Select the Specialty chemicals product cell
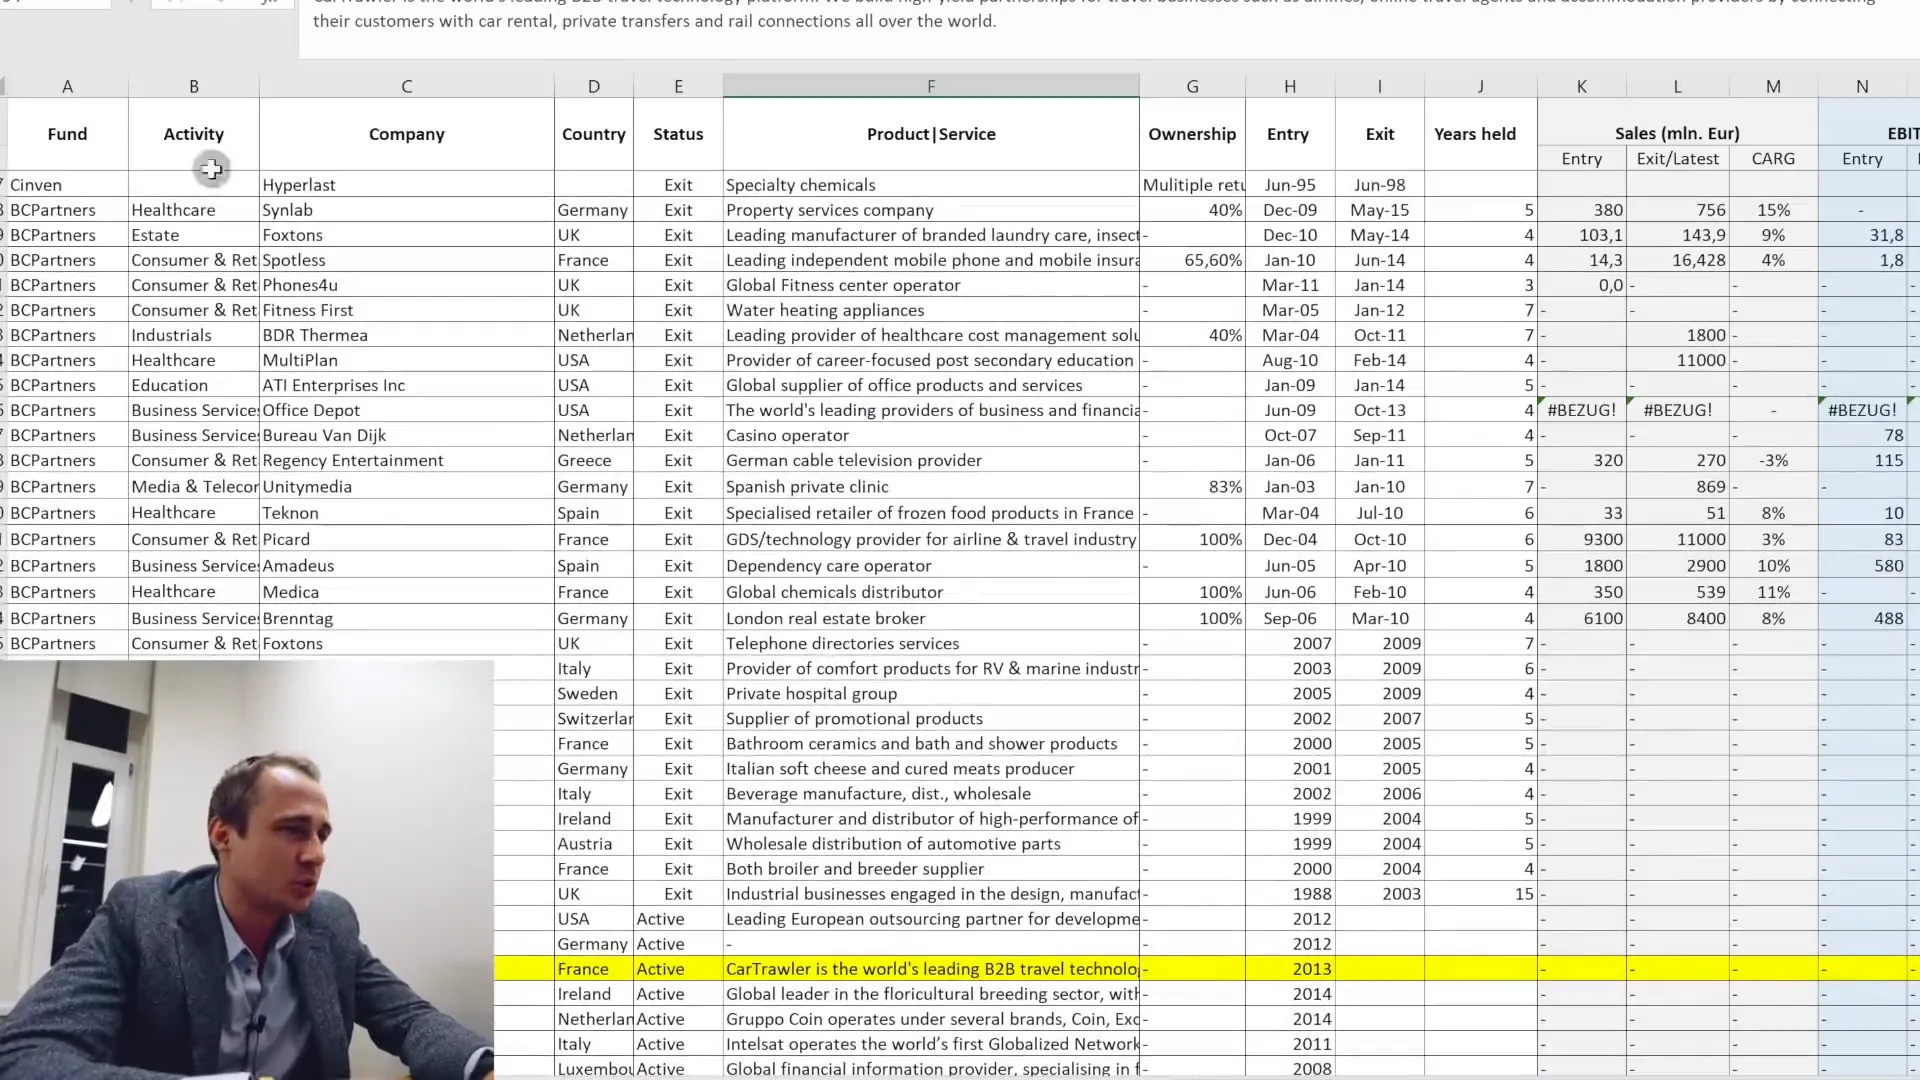This screenshot has width=1920, height=1080. [x=931, y=184]
